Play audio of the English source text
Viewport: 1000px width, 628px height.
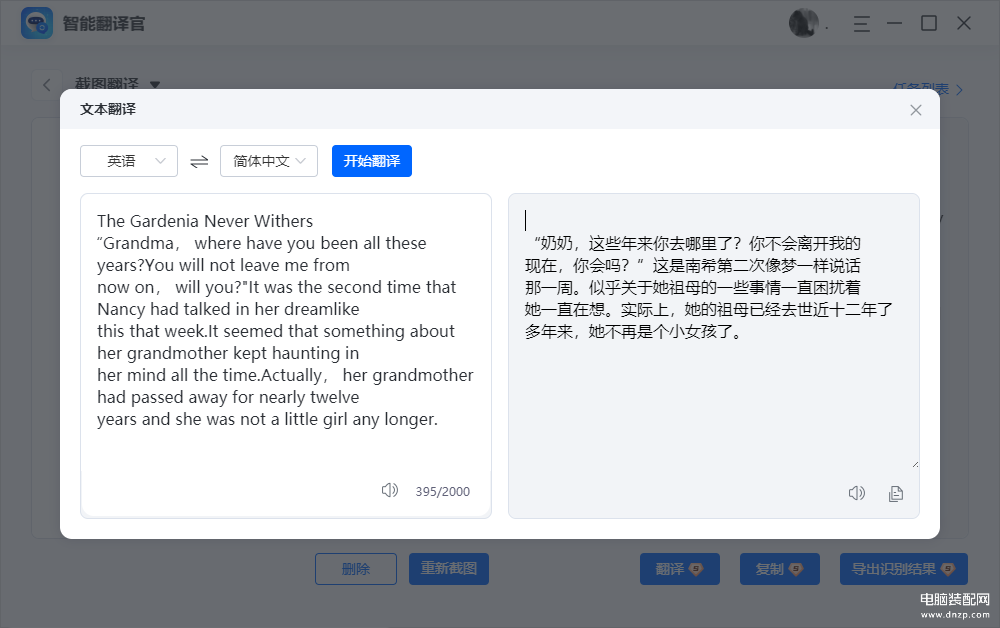[x=390, y=490]
